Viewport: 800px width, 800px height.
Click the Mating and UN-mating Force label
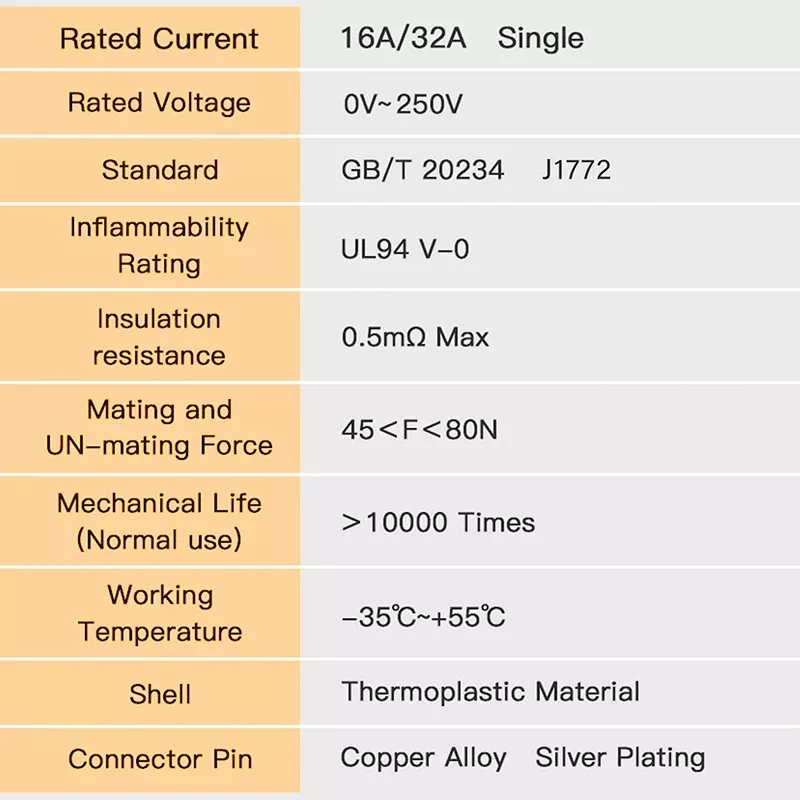pyautogui.click(x=159, y=428)
